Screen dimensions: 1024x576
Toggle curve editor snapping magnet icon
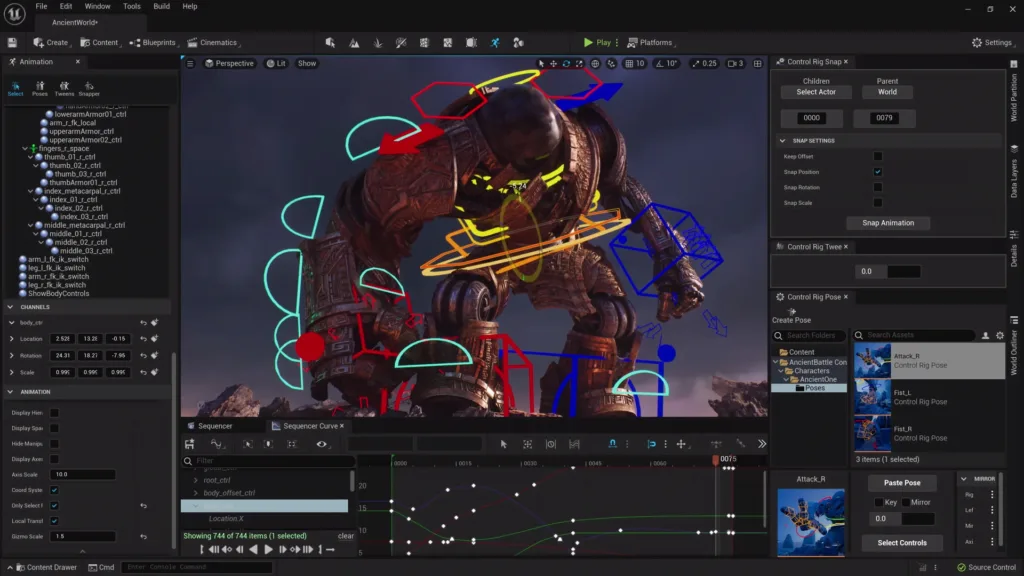click(612, 444)
